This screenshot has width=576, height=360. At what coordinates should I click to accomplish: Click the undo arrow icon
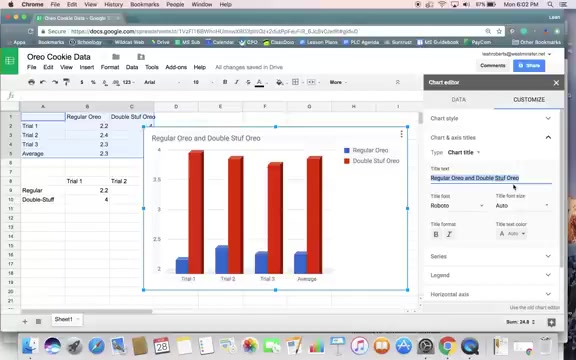point(43,82)
